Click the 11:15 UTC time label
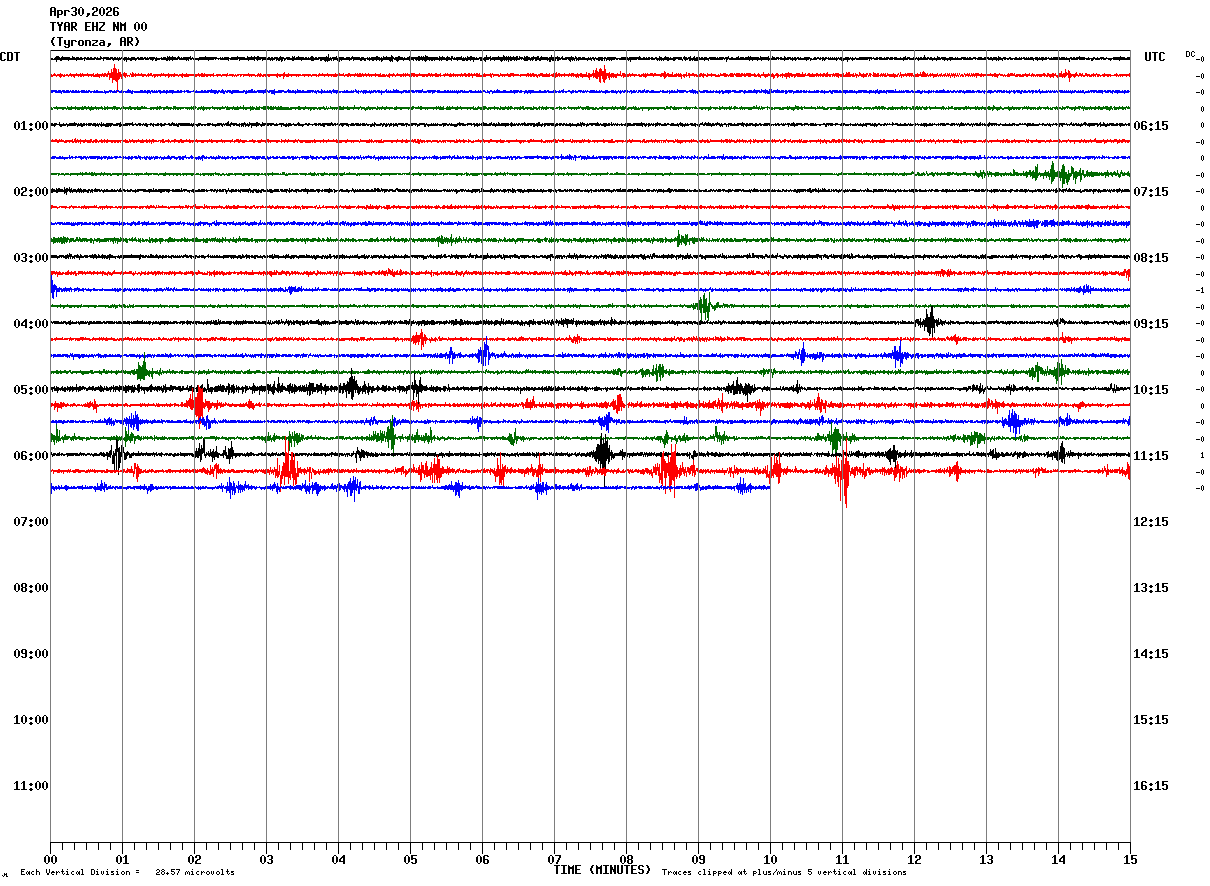 1152,456
